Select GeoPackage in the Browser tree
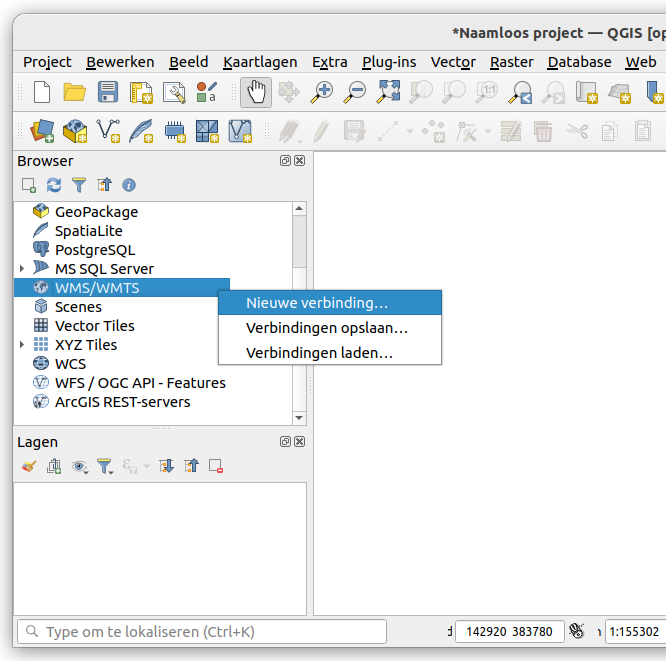This screenshot has height=661, width=666. point(96,212)
